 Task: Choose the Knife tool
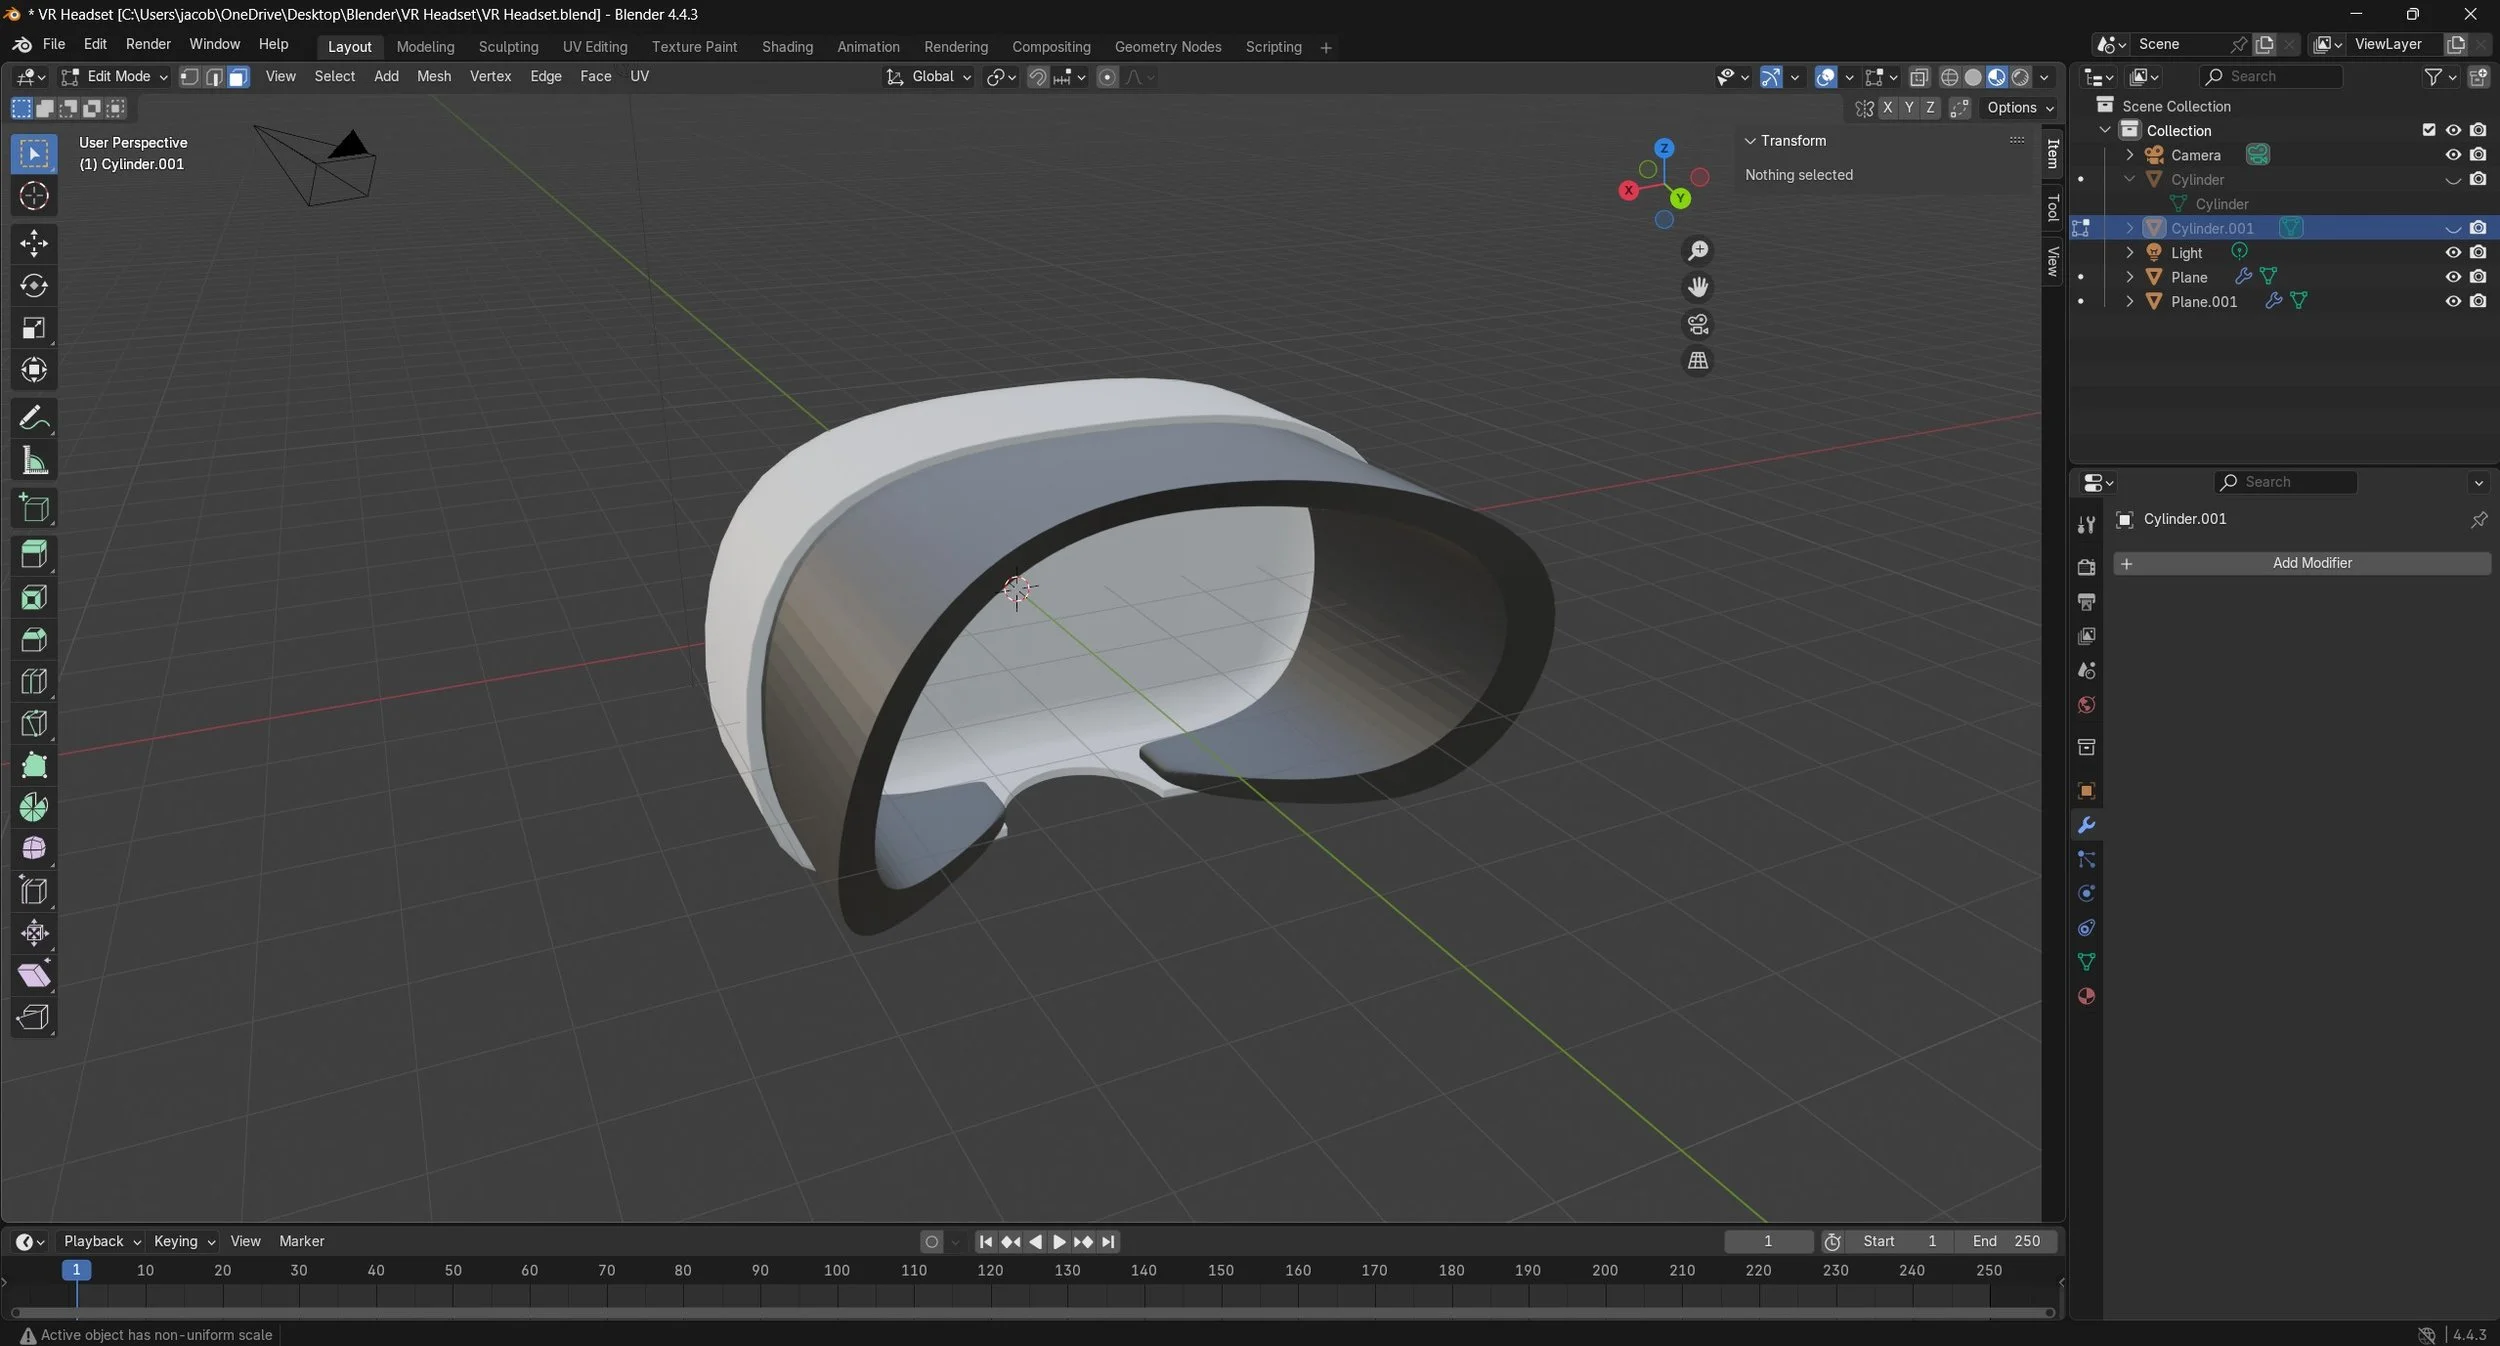click(34, 724)
